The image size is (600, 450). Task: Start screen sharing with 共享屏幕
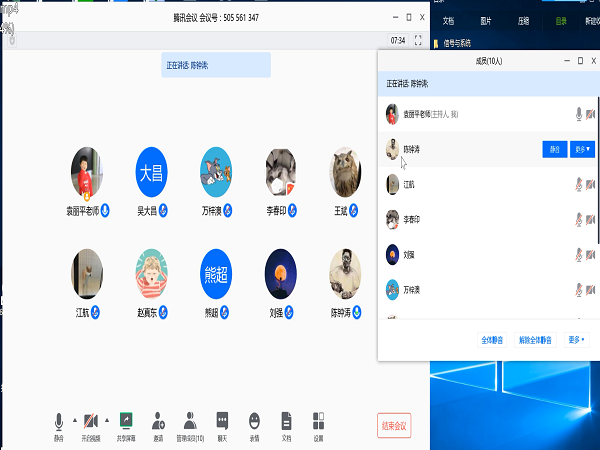pos(126,421)
